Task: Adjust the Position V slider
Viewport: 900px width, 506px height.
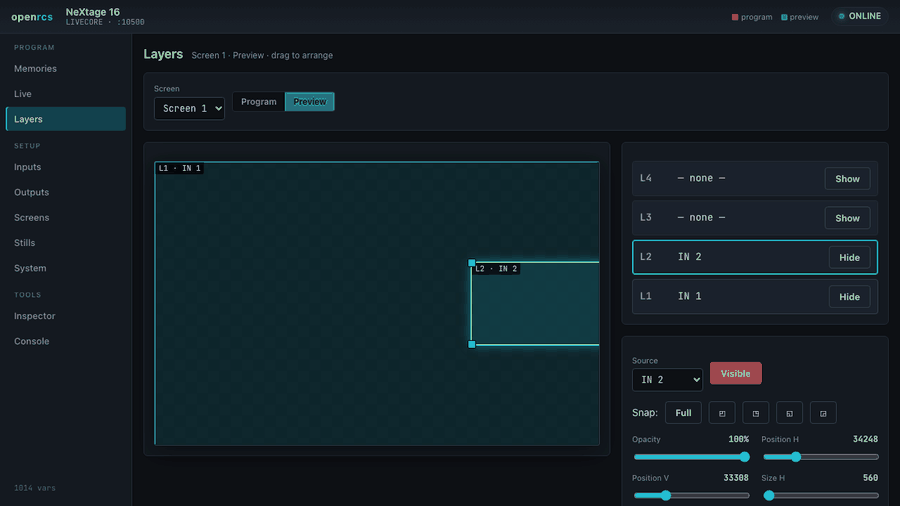Action: (x=691, y=495)
